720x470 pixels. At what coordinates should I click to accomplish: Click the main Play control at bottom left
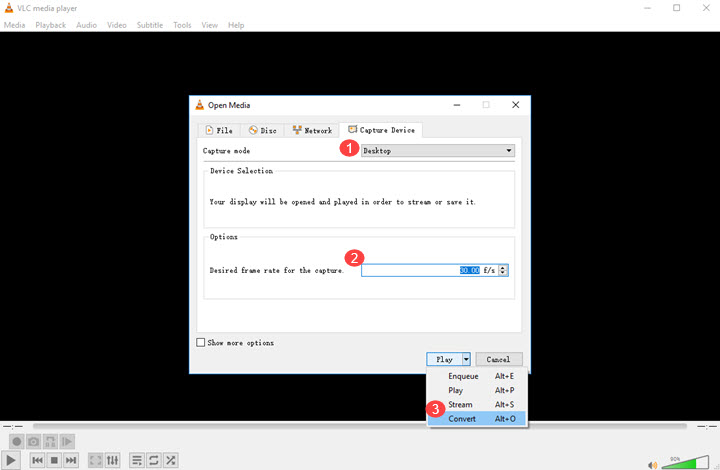coord(11,460)
